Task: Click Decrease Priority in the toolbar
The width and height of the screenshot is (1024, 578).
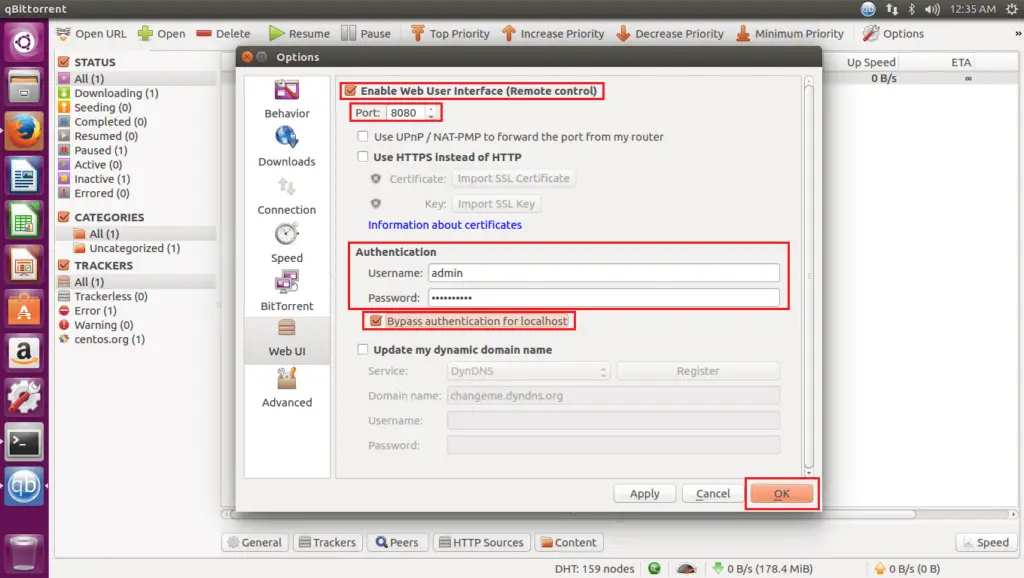Action: (670, 33)
